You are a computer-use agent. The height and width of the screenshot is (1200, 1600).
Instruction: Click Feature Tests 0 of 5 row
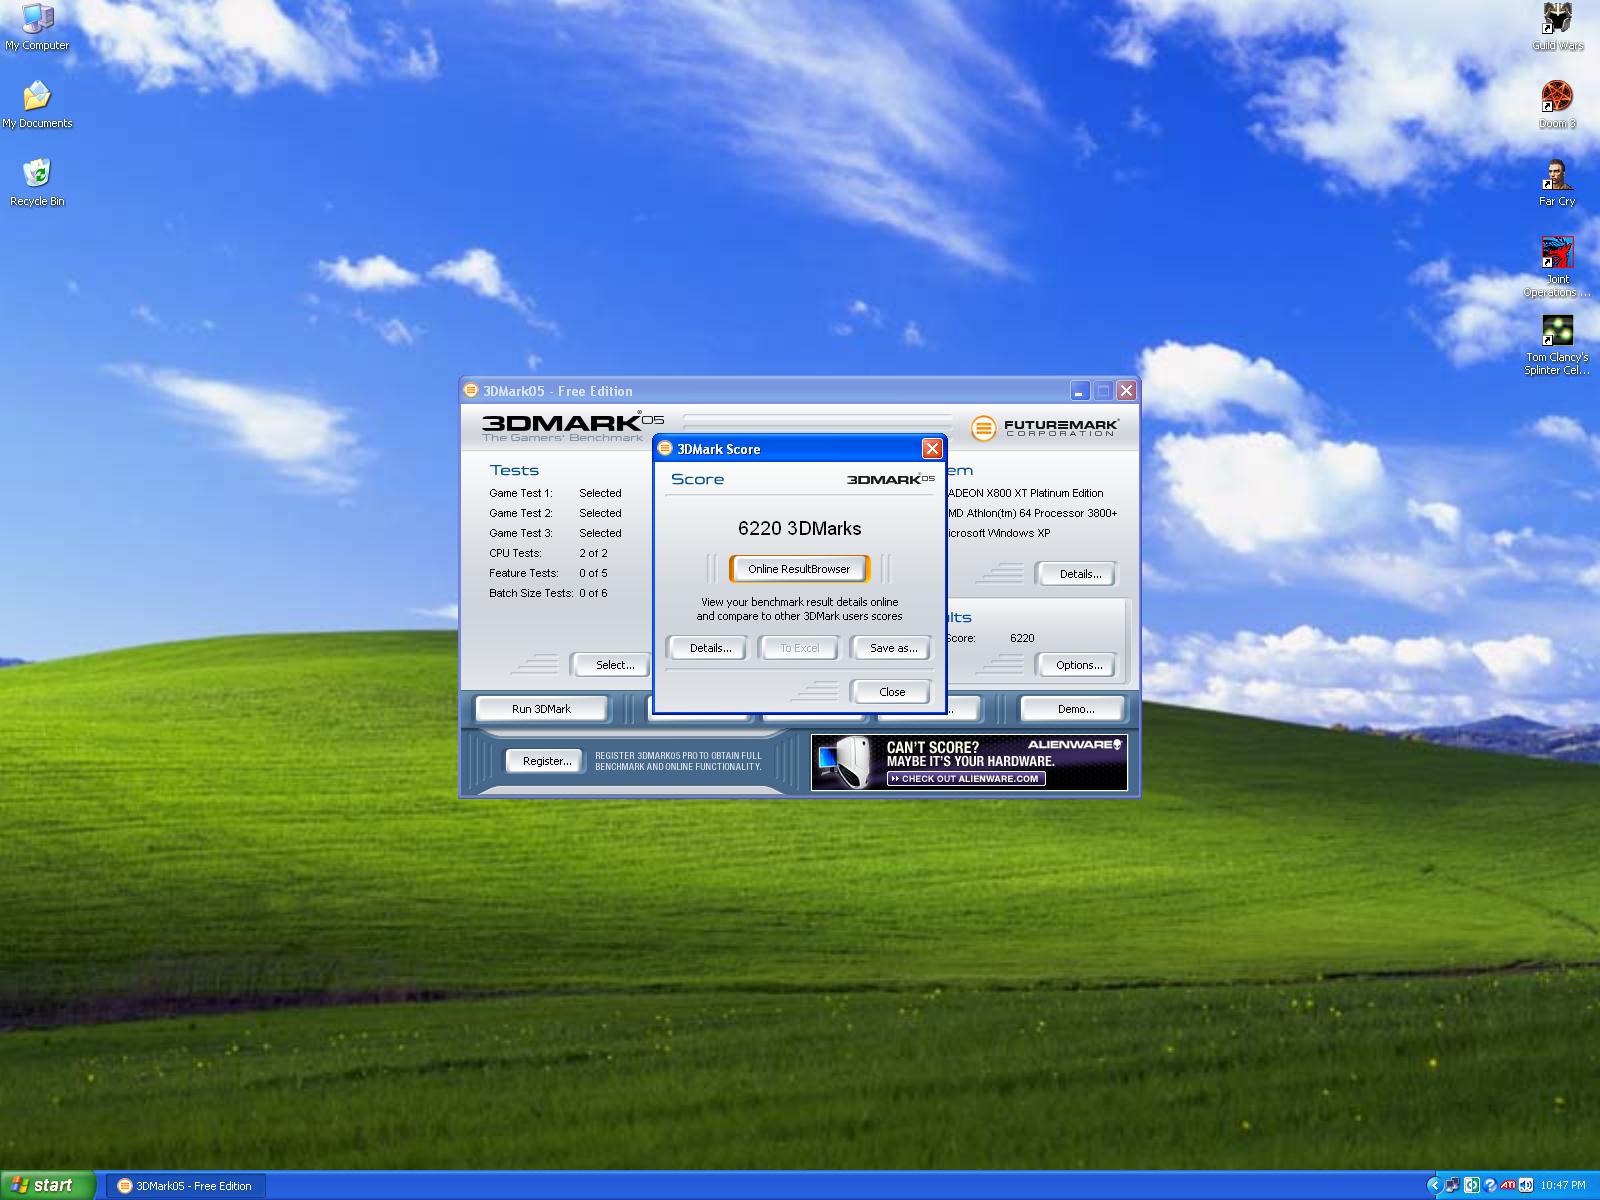pos(548,573)
